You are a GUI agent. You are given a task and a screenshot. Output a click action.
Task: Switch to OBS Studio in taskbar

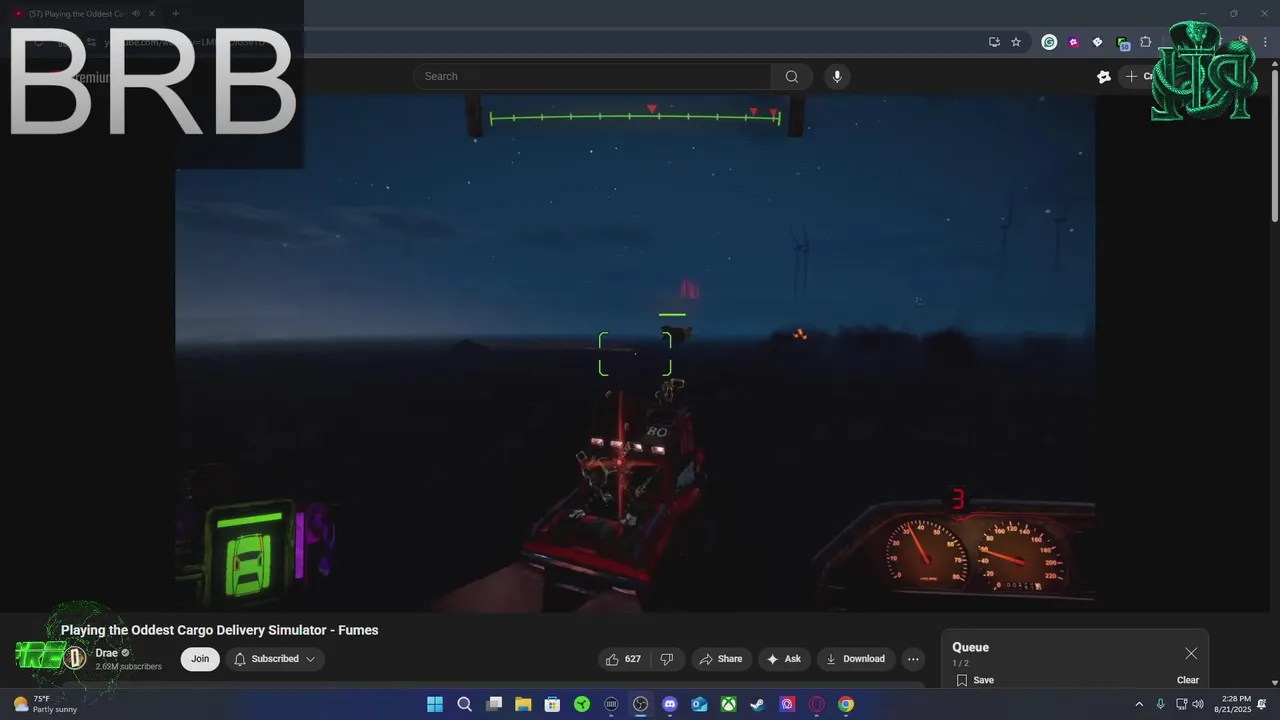(x=640, y=704)
